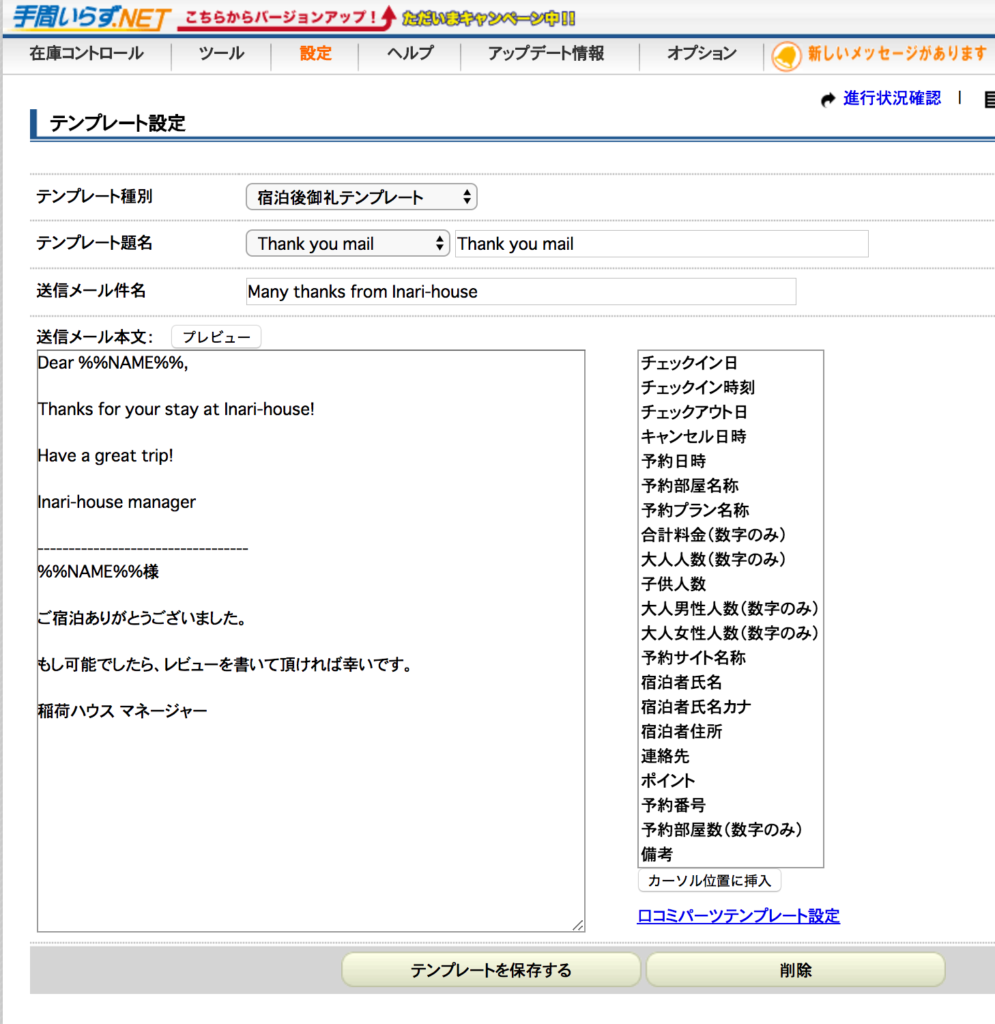Click the mail body text area
Viewport: 995px width, 1024px height.
click(310, 800)
